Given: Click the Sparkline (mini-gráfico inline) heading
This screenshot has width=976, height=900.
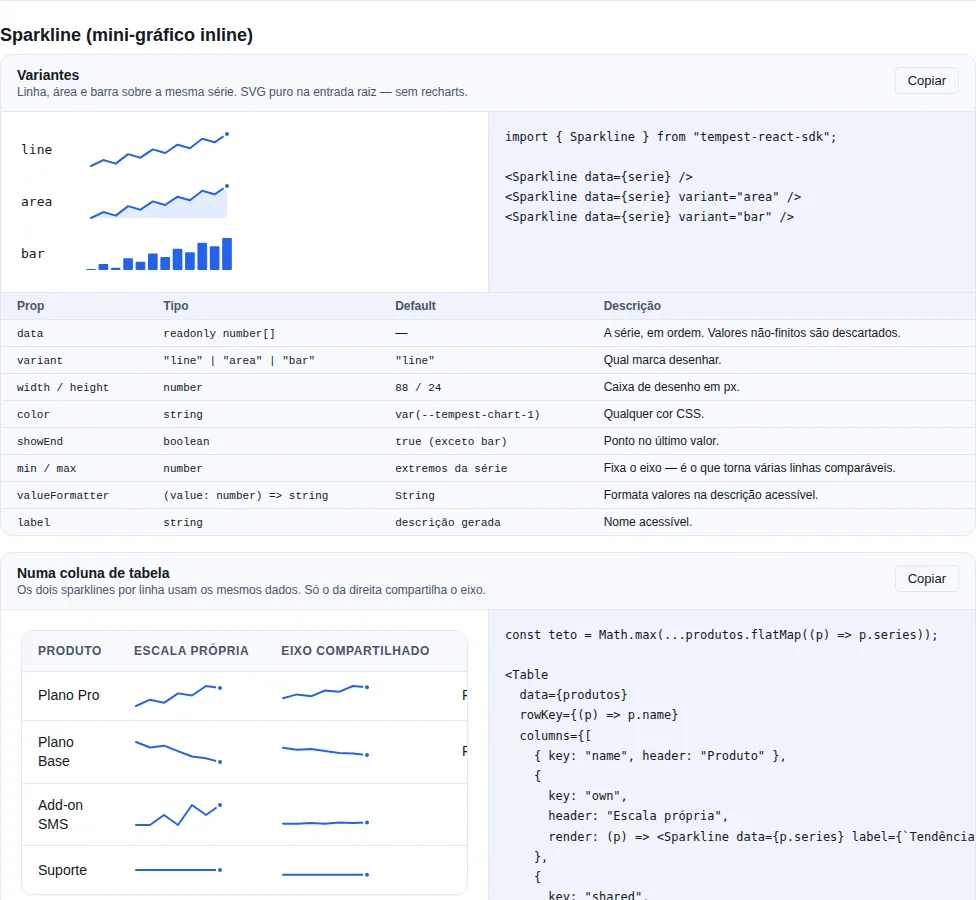Looking at the screenshot, I should pyautogui.click(x=127, y=35).
